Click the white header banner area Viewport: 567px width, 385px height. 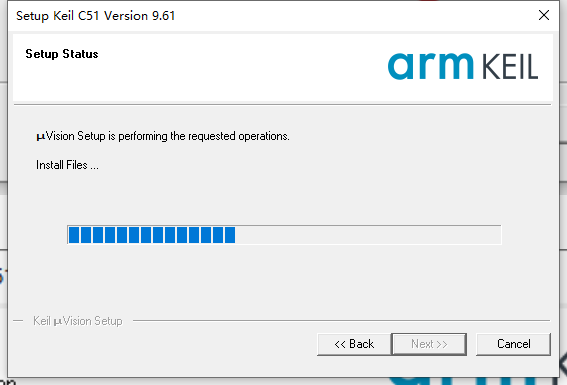tap(283, 68)
